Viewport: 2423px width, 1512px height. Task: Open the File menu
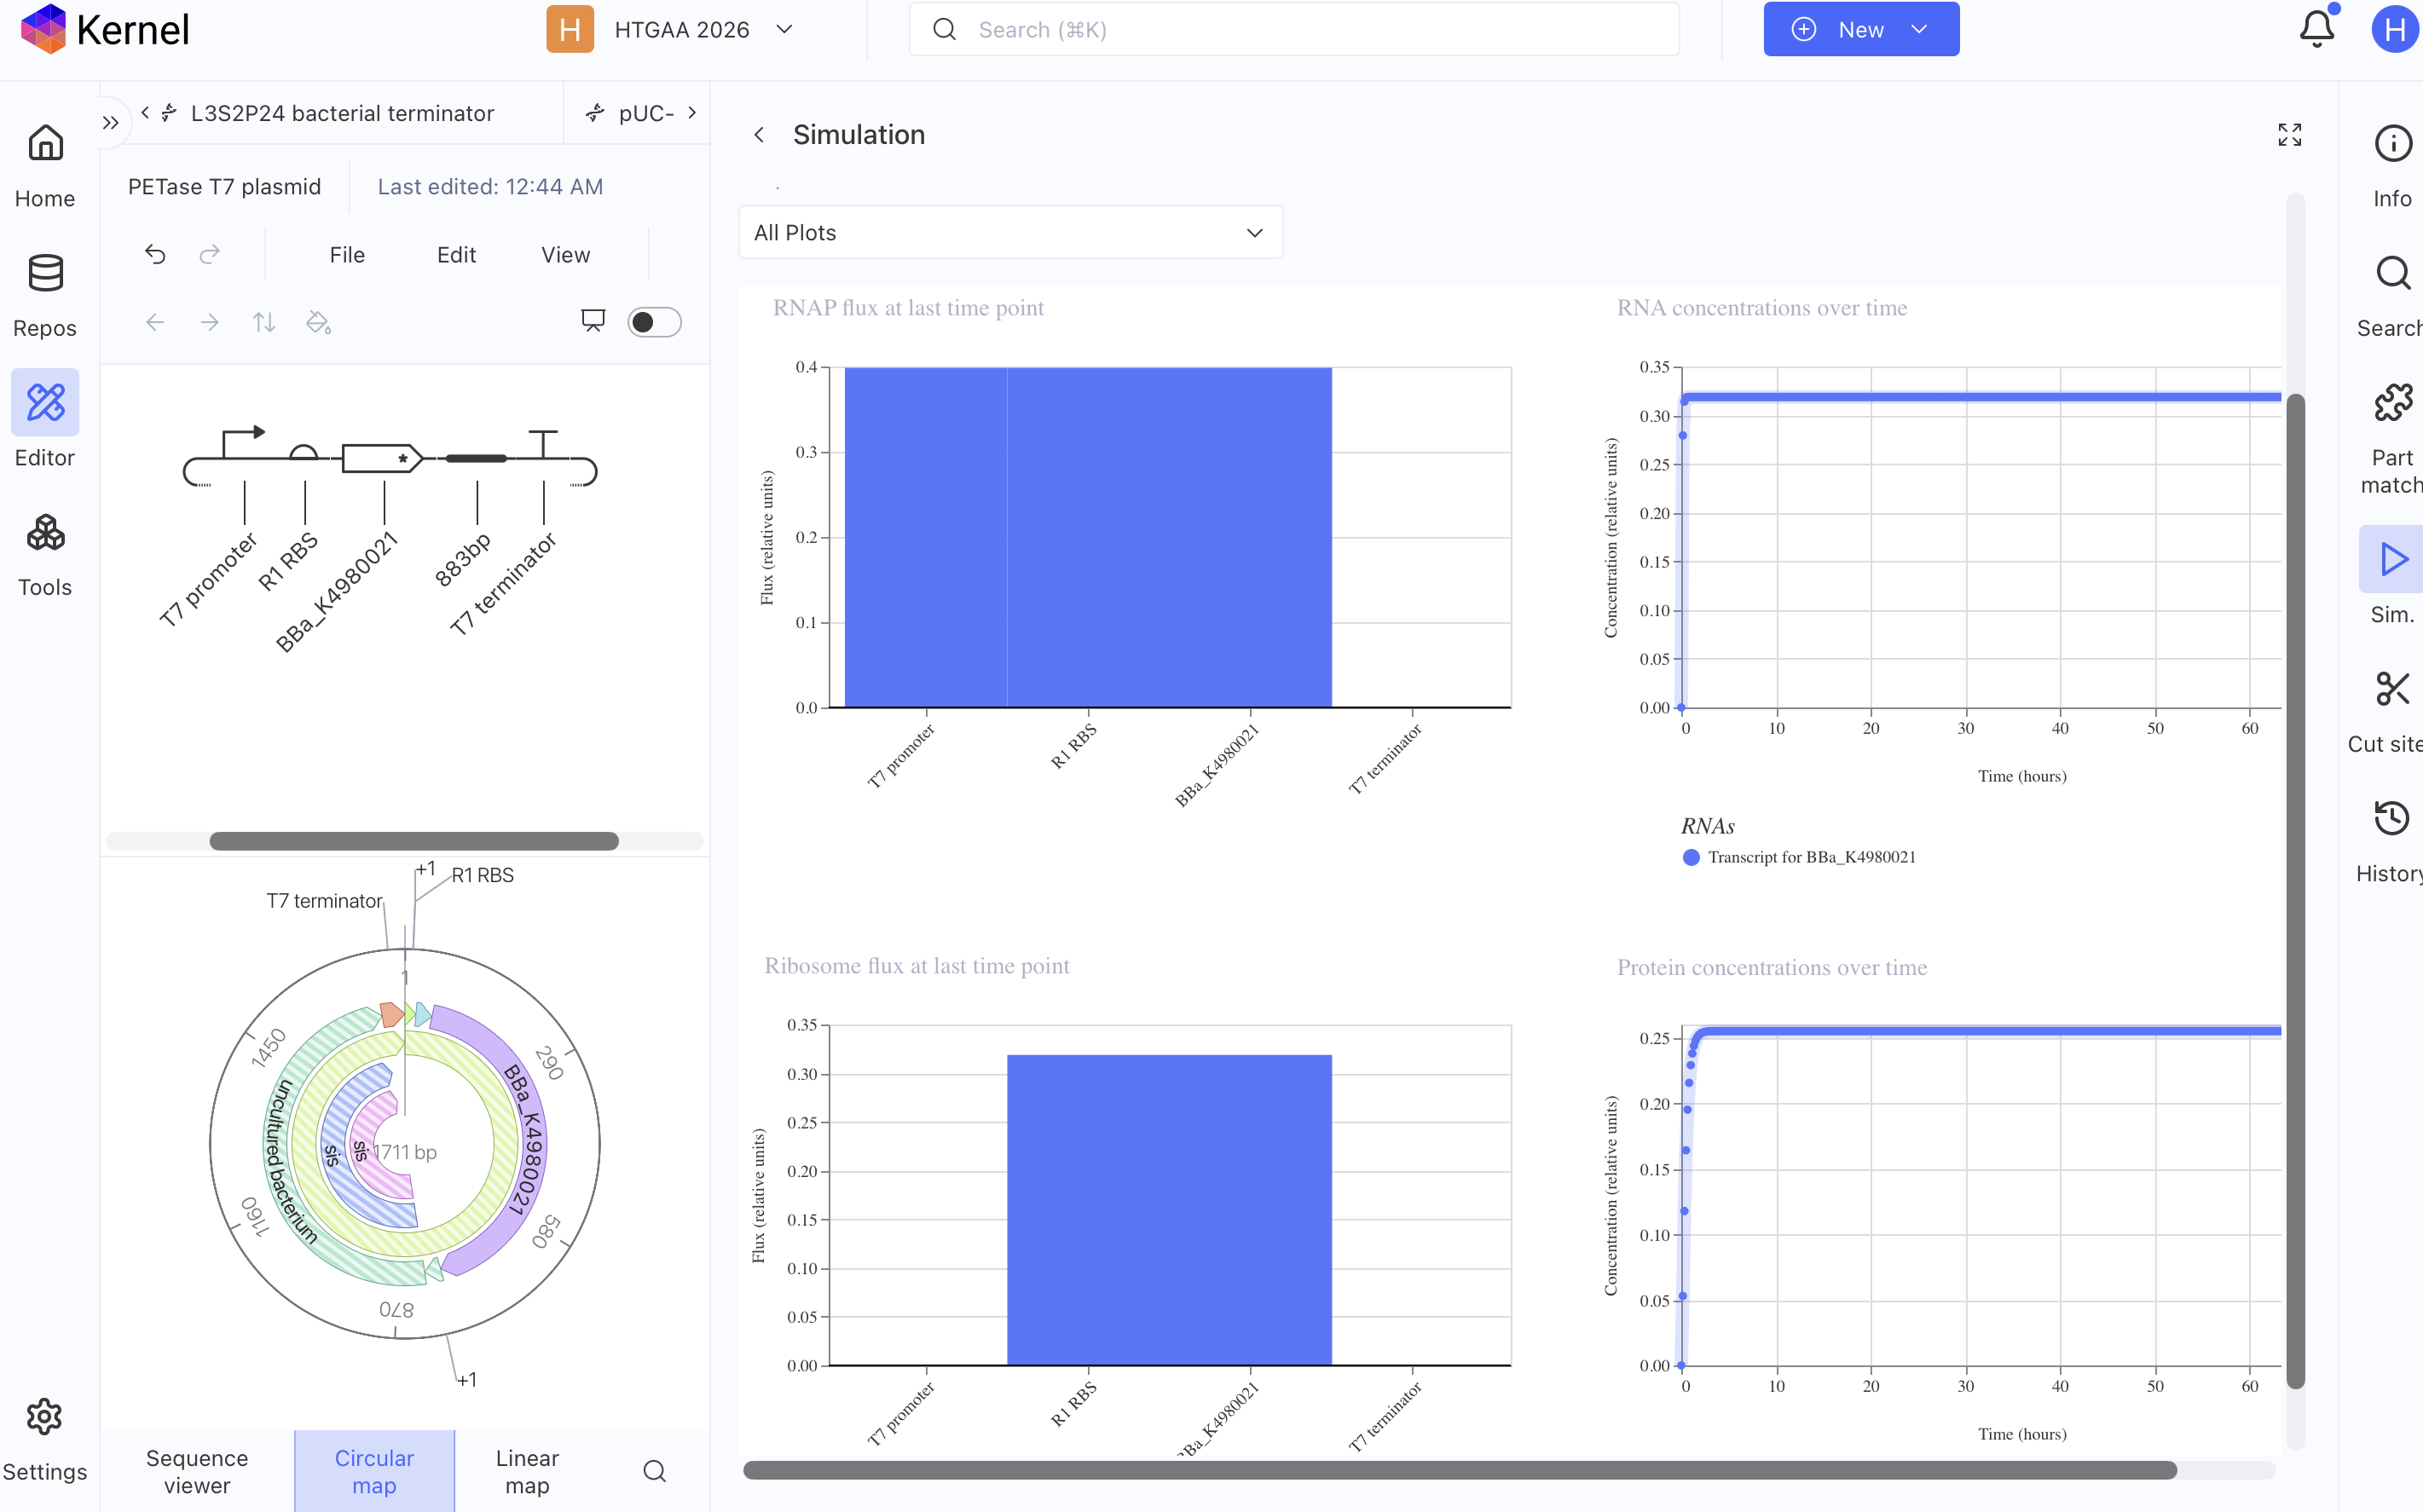347,255
